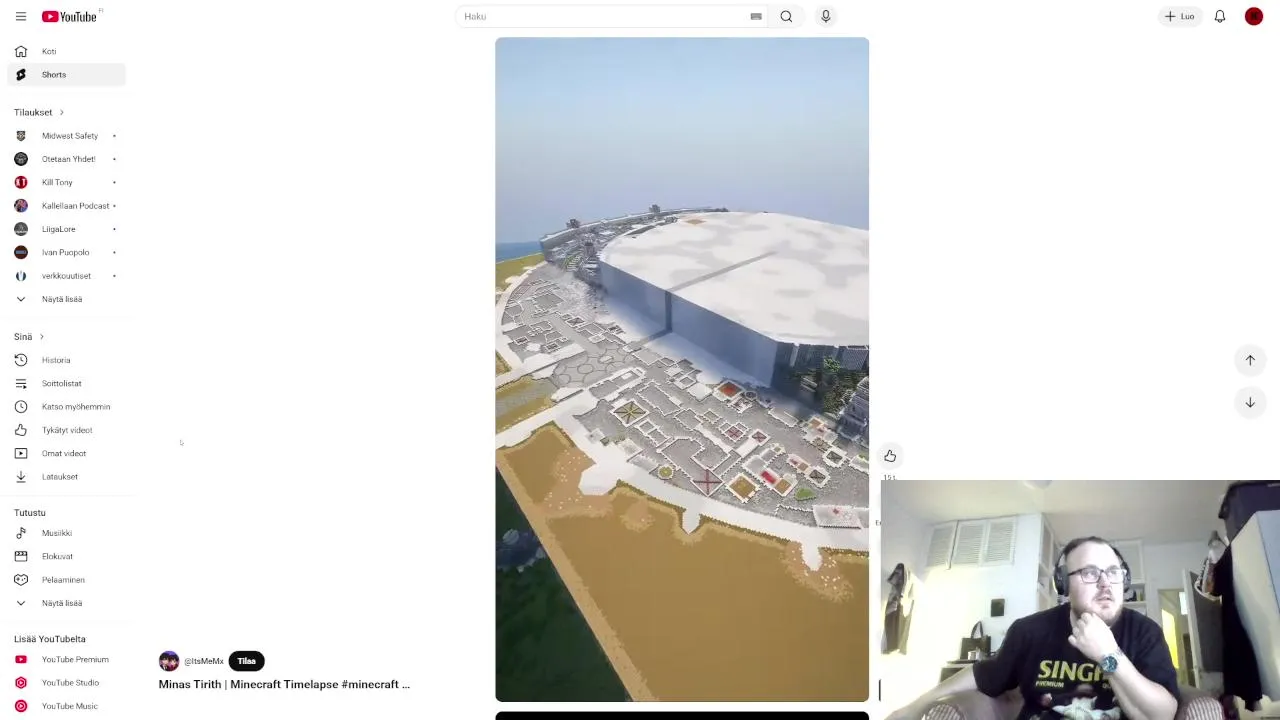Open Omat videot
The width and height of the screenshot is (1280, 720).
pyautogui.click(x=68, y=453)
